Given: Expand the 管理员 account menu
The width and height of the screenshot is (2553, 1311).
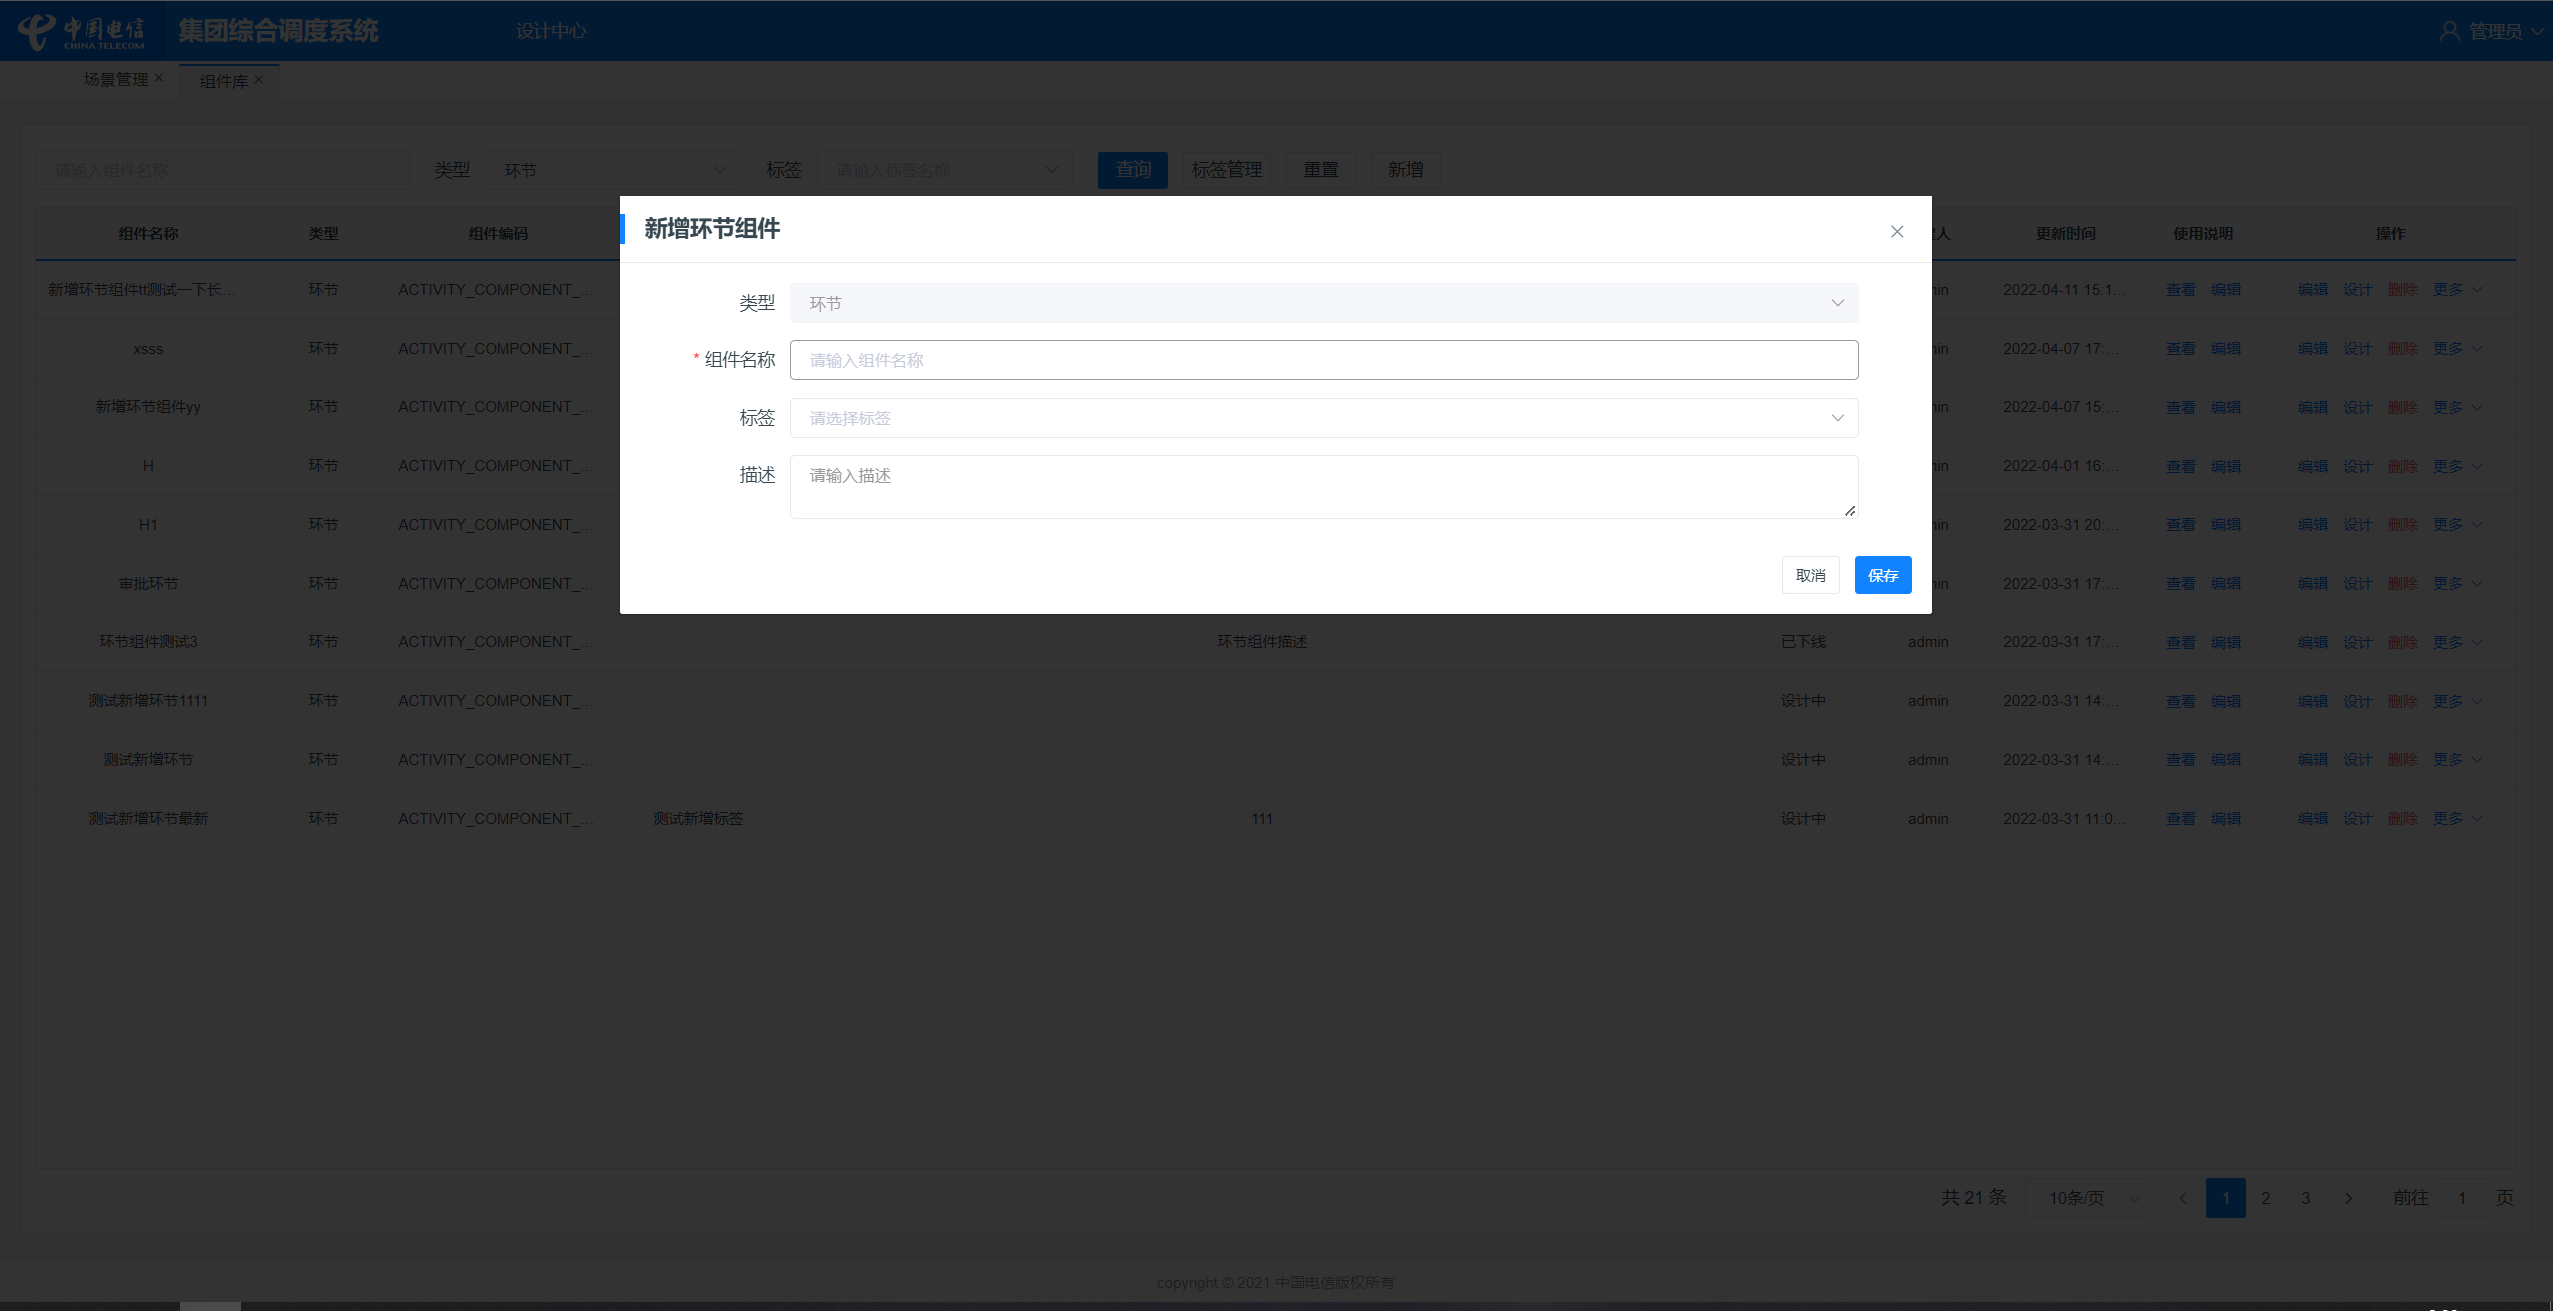Looking at the screenshot, I should pyautogui.click(x=2505, y=31).
